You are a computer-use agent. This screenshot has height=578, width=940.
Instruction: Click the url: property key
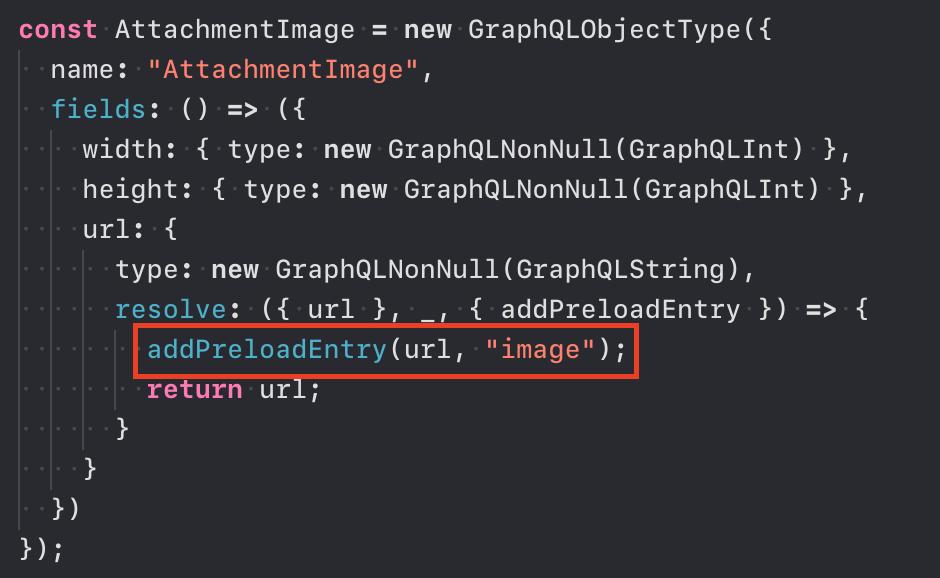[x=113, y=230]
